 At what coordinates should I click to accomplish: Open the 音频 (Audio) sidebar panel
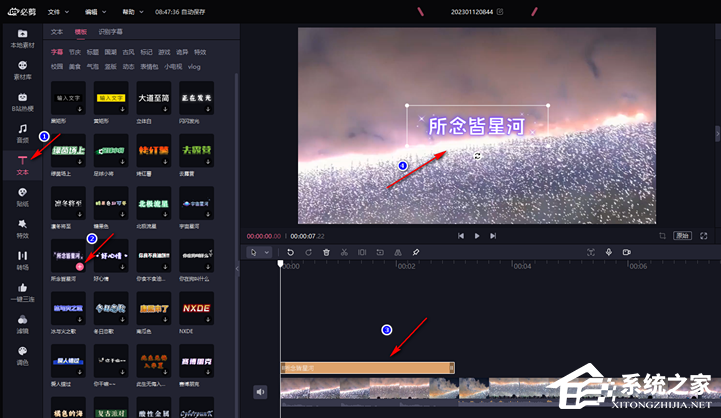pyautogui.click(x=22, y=131)
